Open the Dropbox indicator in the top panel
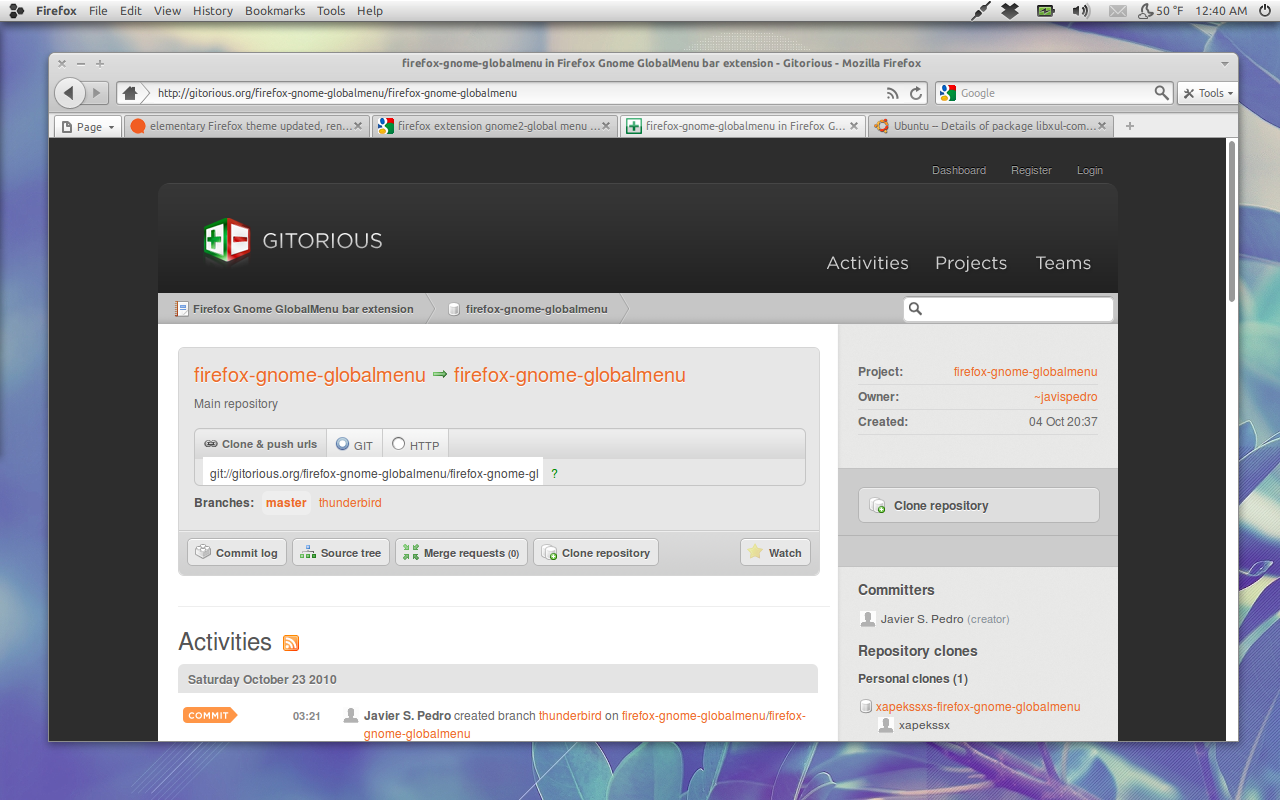 pos(1011,11)
